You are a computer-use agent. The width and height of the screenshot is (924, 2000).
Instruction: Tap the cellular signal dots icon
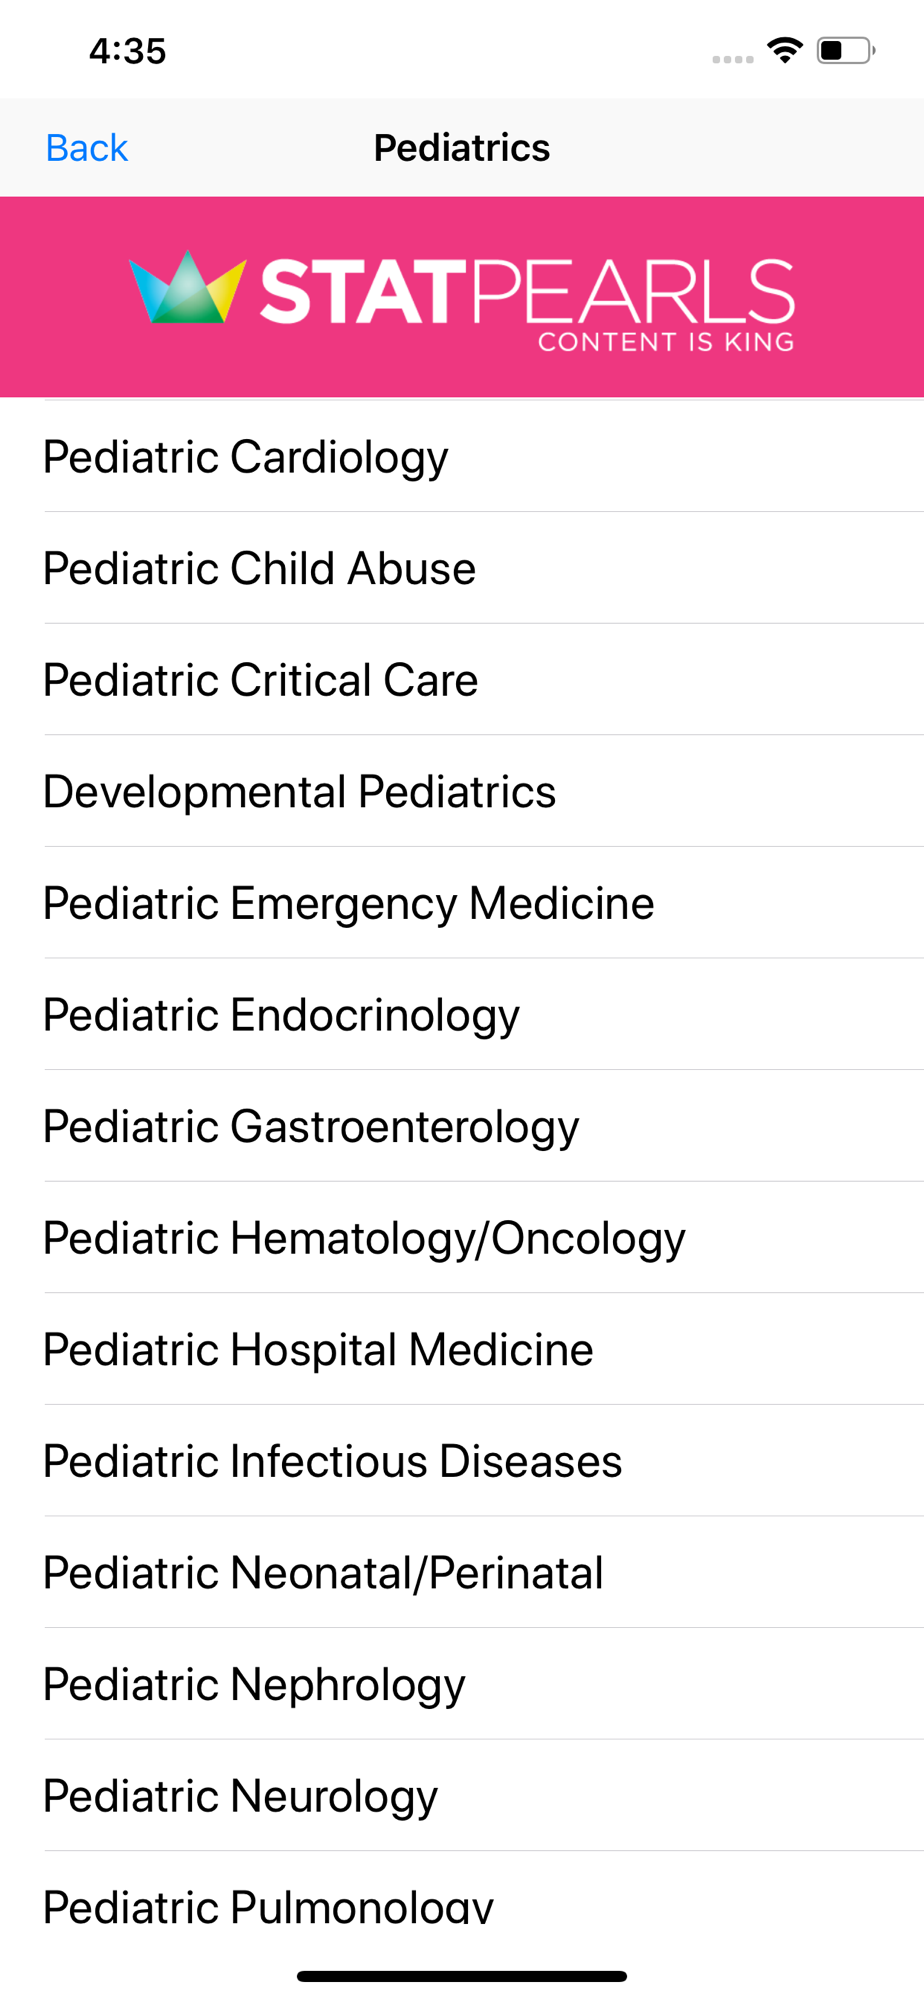click(x=733, y=59)
